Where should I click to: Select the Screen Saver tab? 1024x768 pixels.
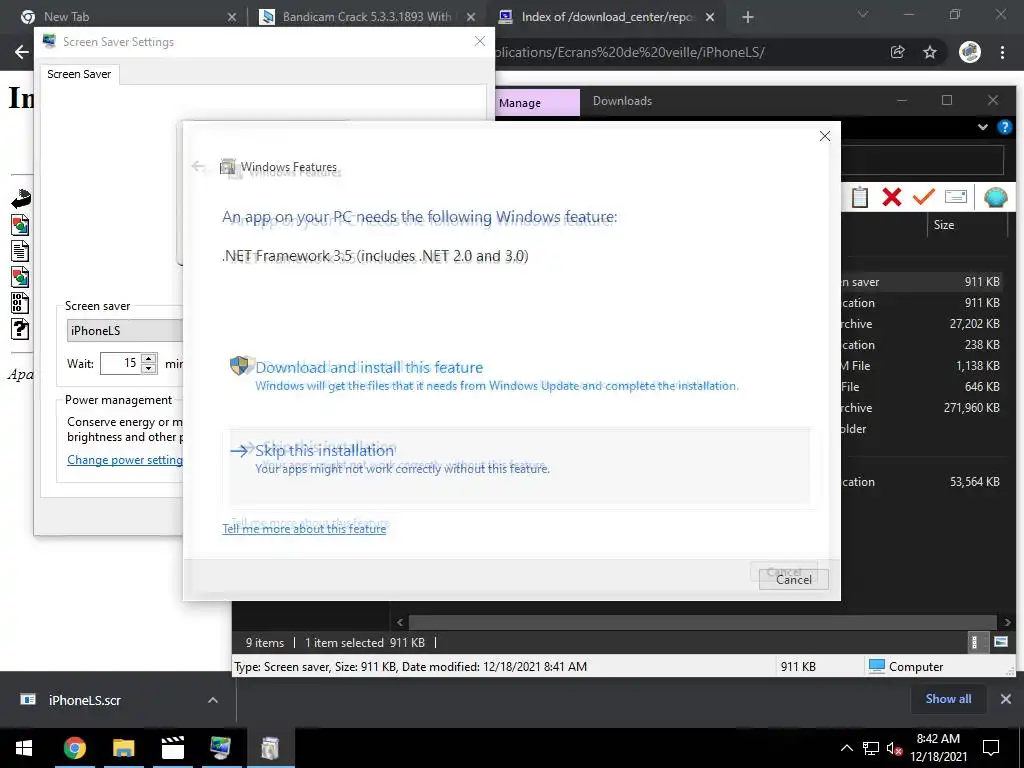(79, 74)
